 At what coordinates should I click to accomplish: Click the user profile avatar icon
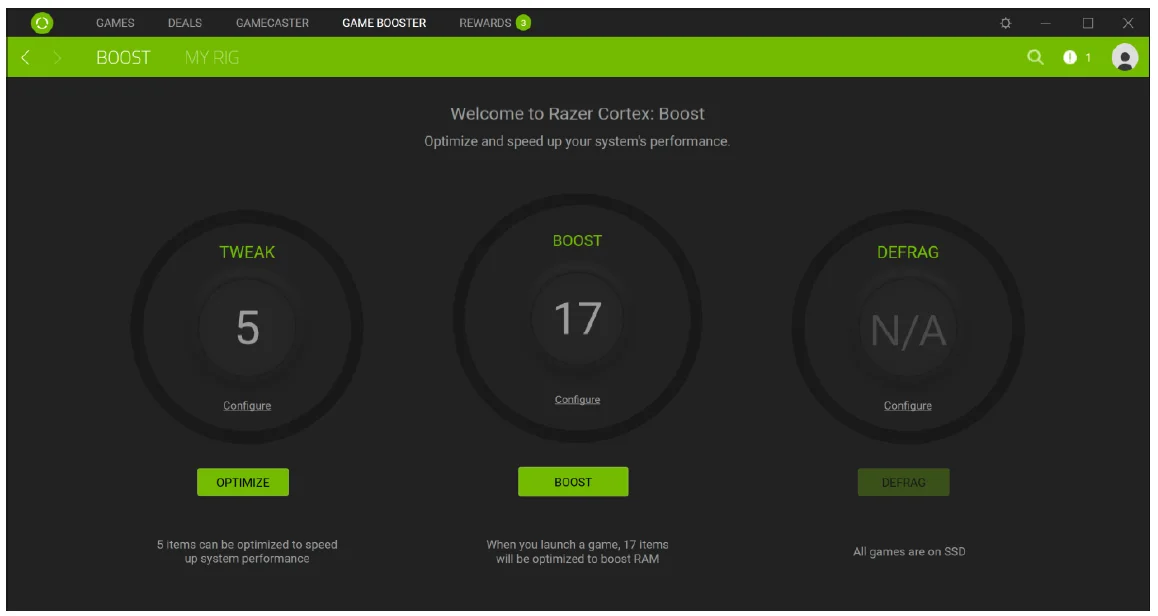point(1125,57)
